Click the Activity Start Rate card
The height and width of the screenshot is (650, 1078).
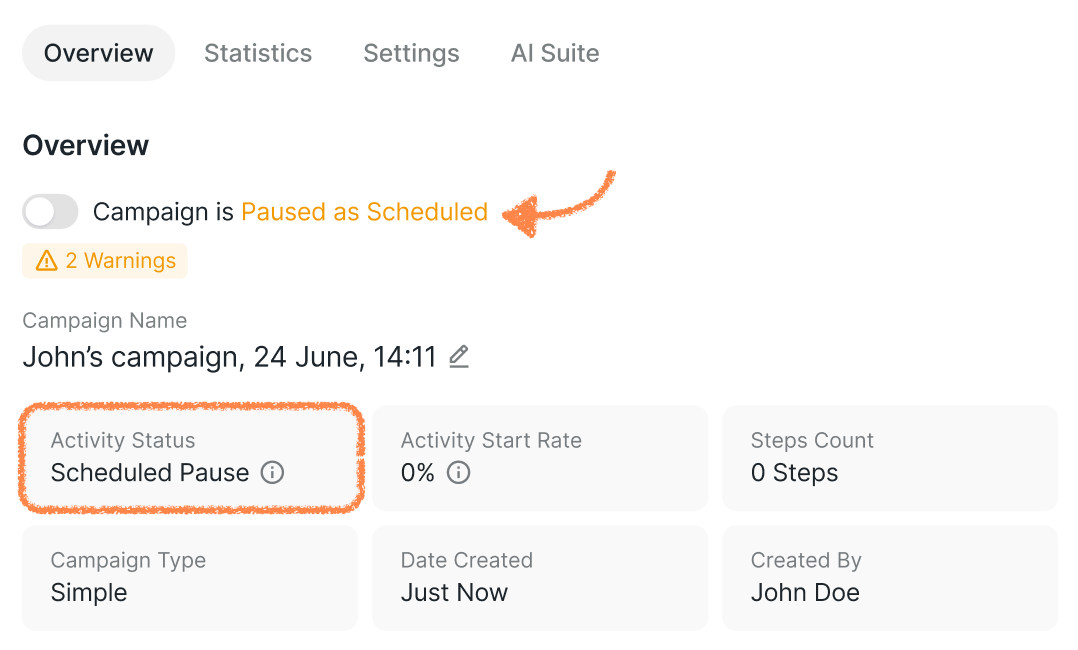pyautogui.click(x=540, y=458)
